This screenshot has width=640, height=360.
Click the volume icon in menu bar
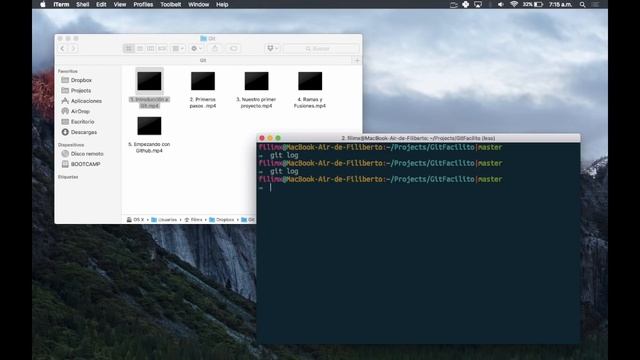[x=500, y=4]
